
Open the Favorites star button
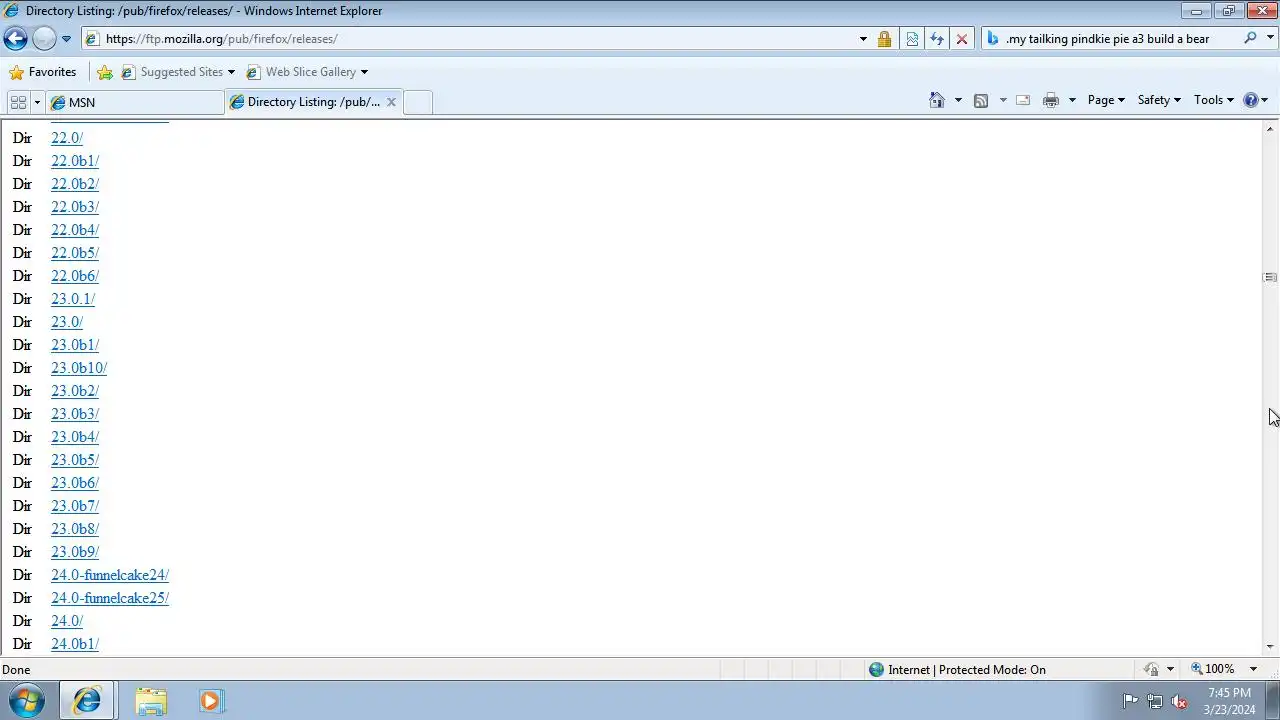[42, 72]
